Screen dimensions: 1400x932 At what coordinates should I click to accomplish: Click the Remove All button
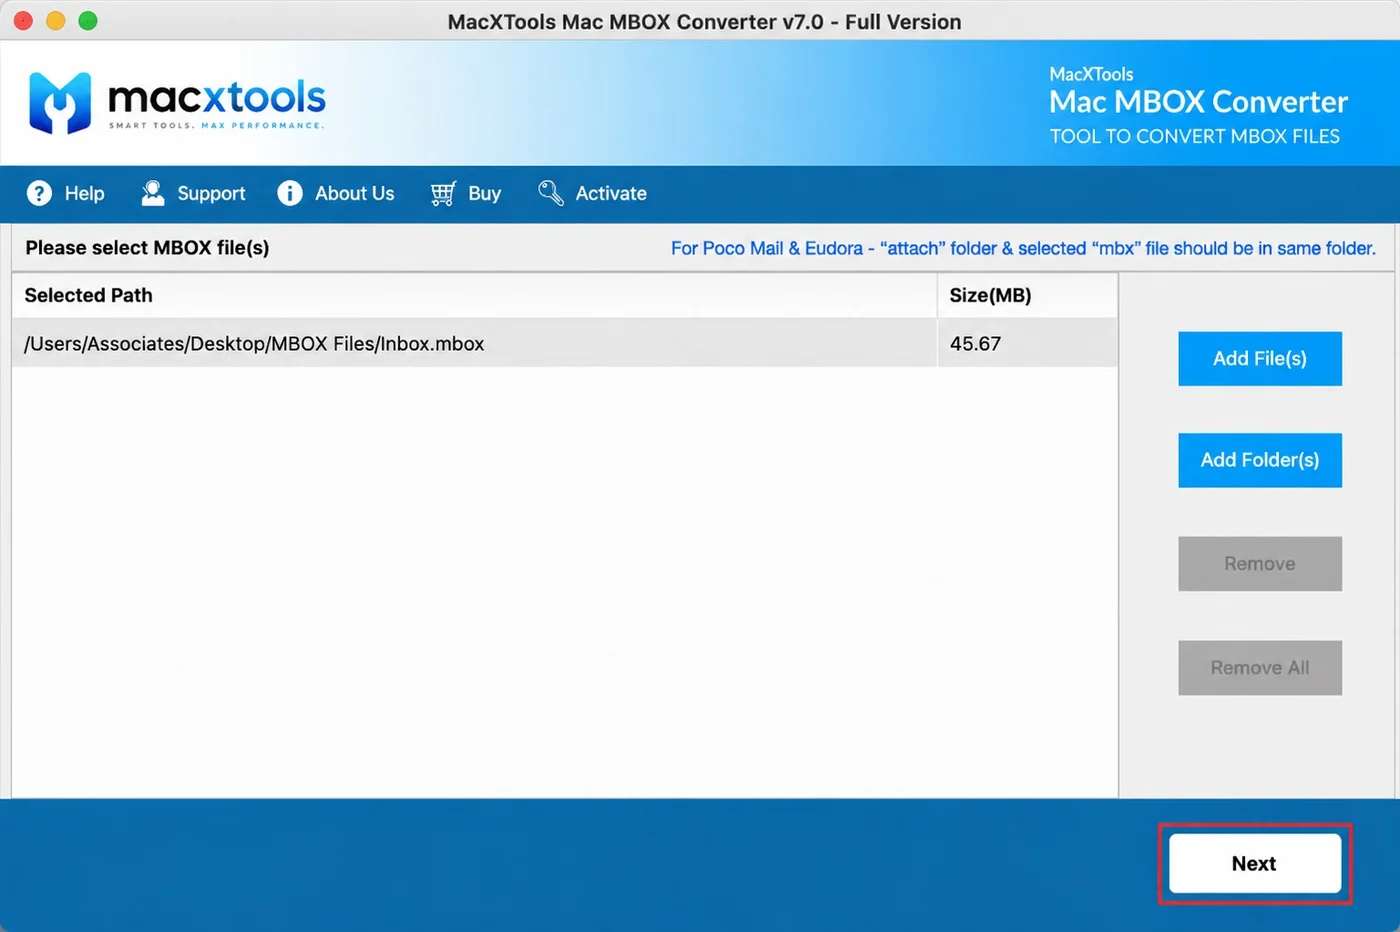pyautogui.click(x=1260, y=668)
